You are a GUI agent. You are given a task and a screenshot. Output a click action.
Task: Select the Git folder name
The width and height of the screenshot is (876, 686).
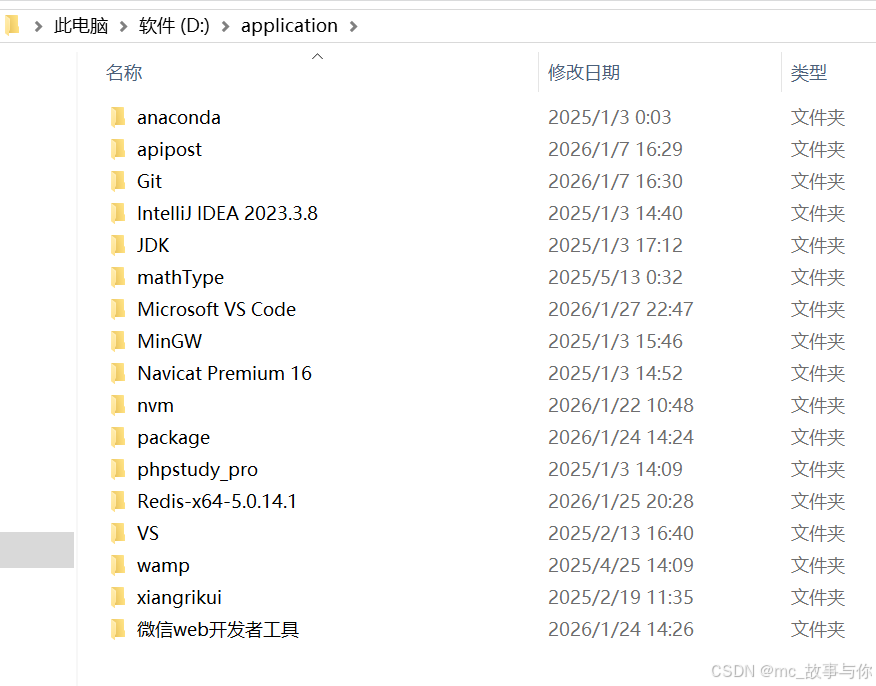click(x=149, y=181)
